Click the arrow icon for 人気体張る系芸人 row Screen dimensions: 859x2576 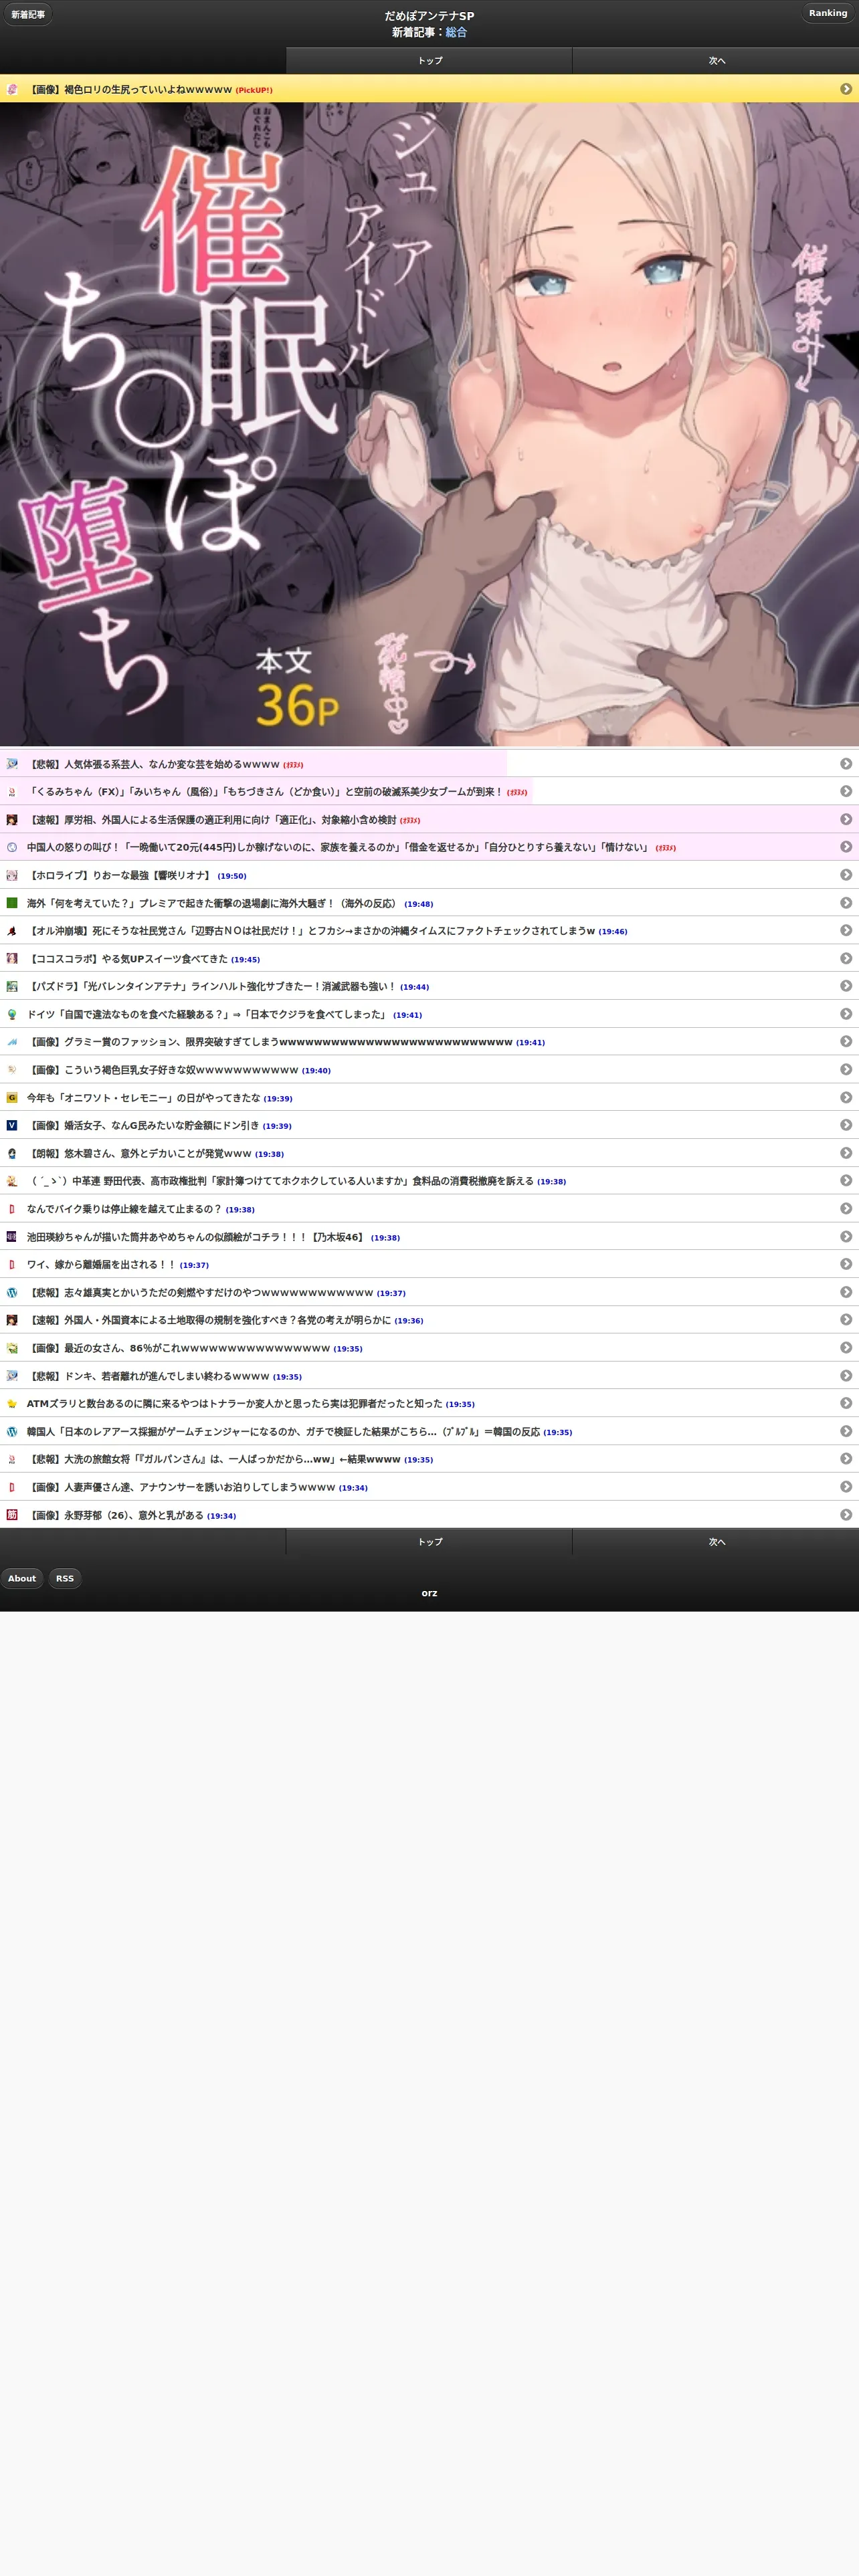tap(846, 764)
